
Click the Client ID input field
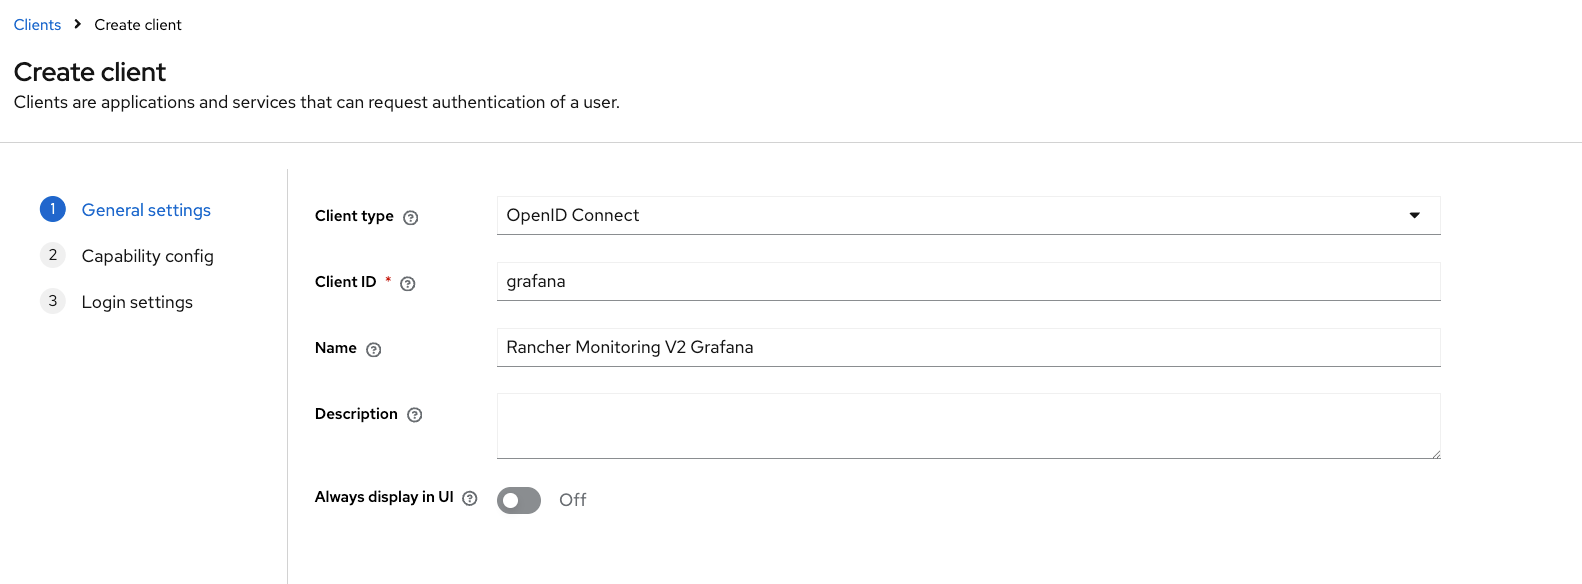point(968,281)
